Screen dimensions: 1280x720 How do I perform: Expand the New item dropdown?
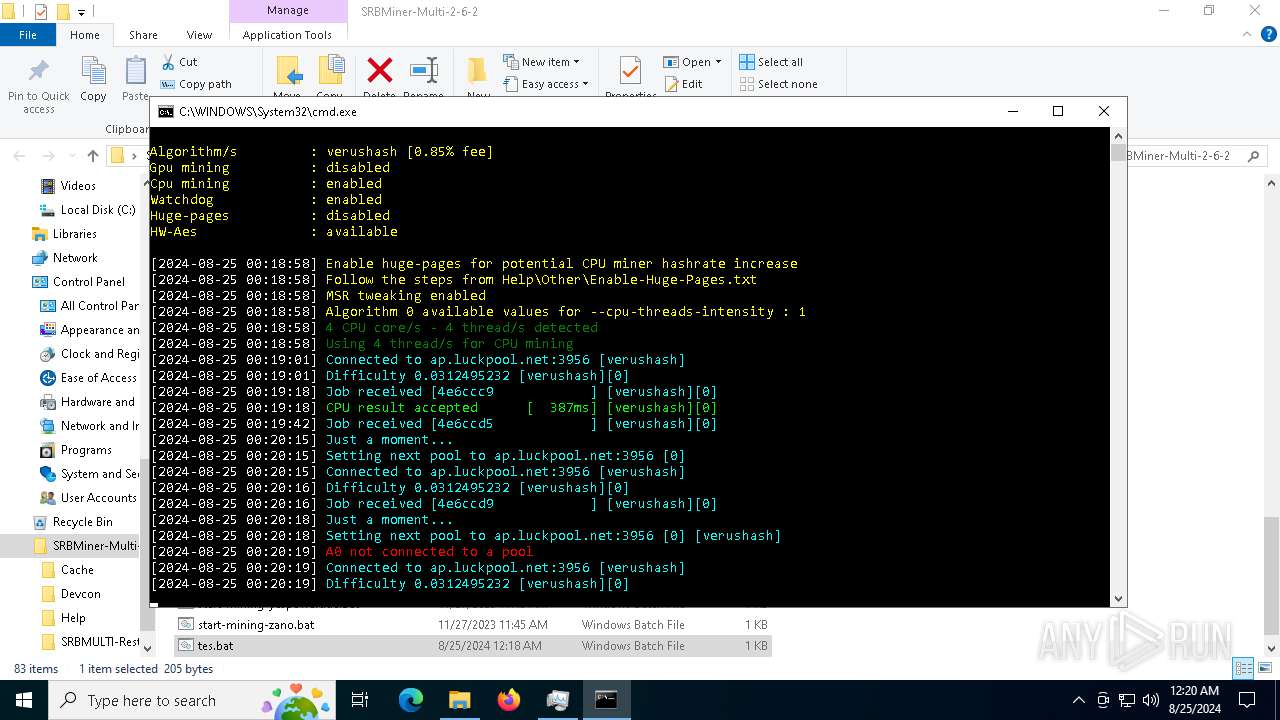(541, 62)
